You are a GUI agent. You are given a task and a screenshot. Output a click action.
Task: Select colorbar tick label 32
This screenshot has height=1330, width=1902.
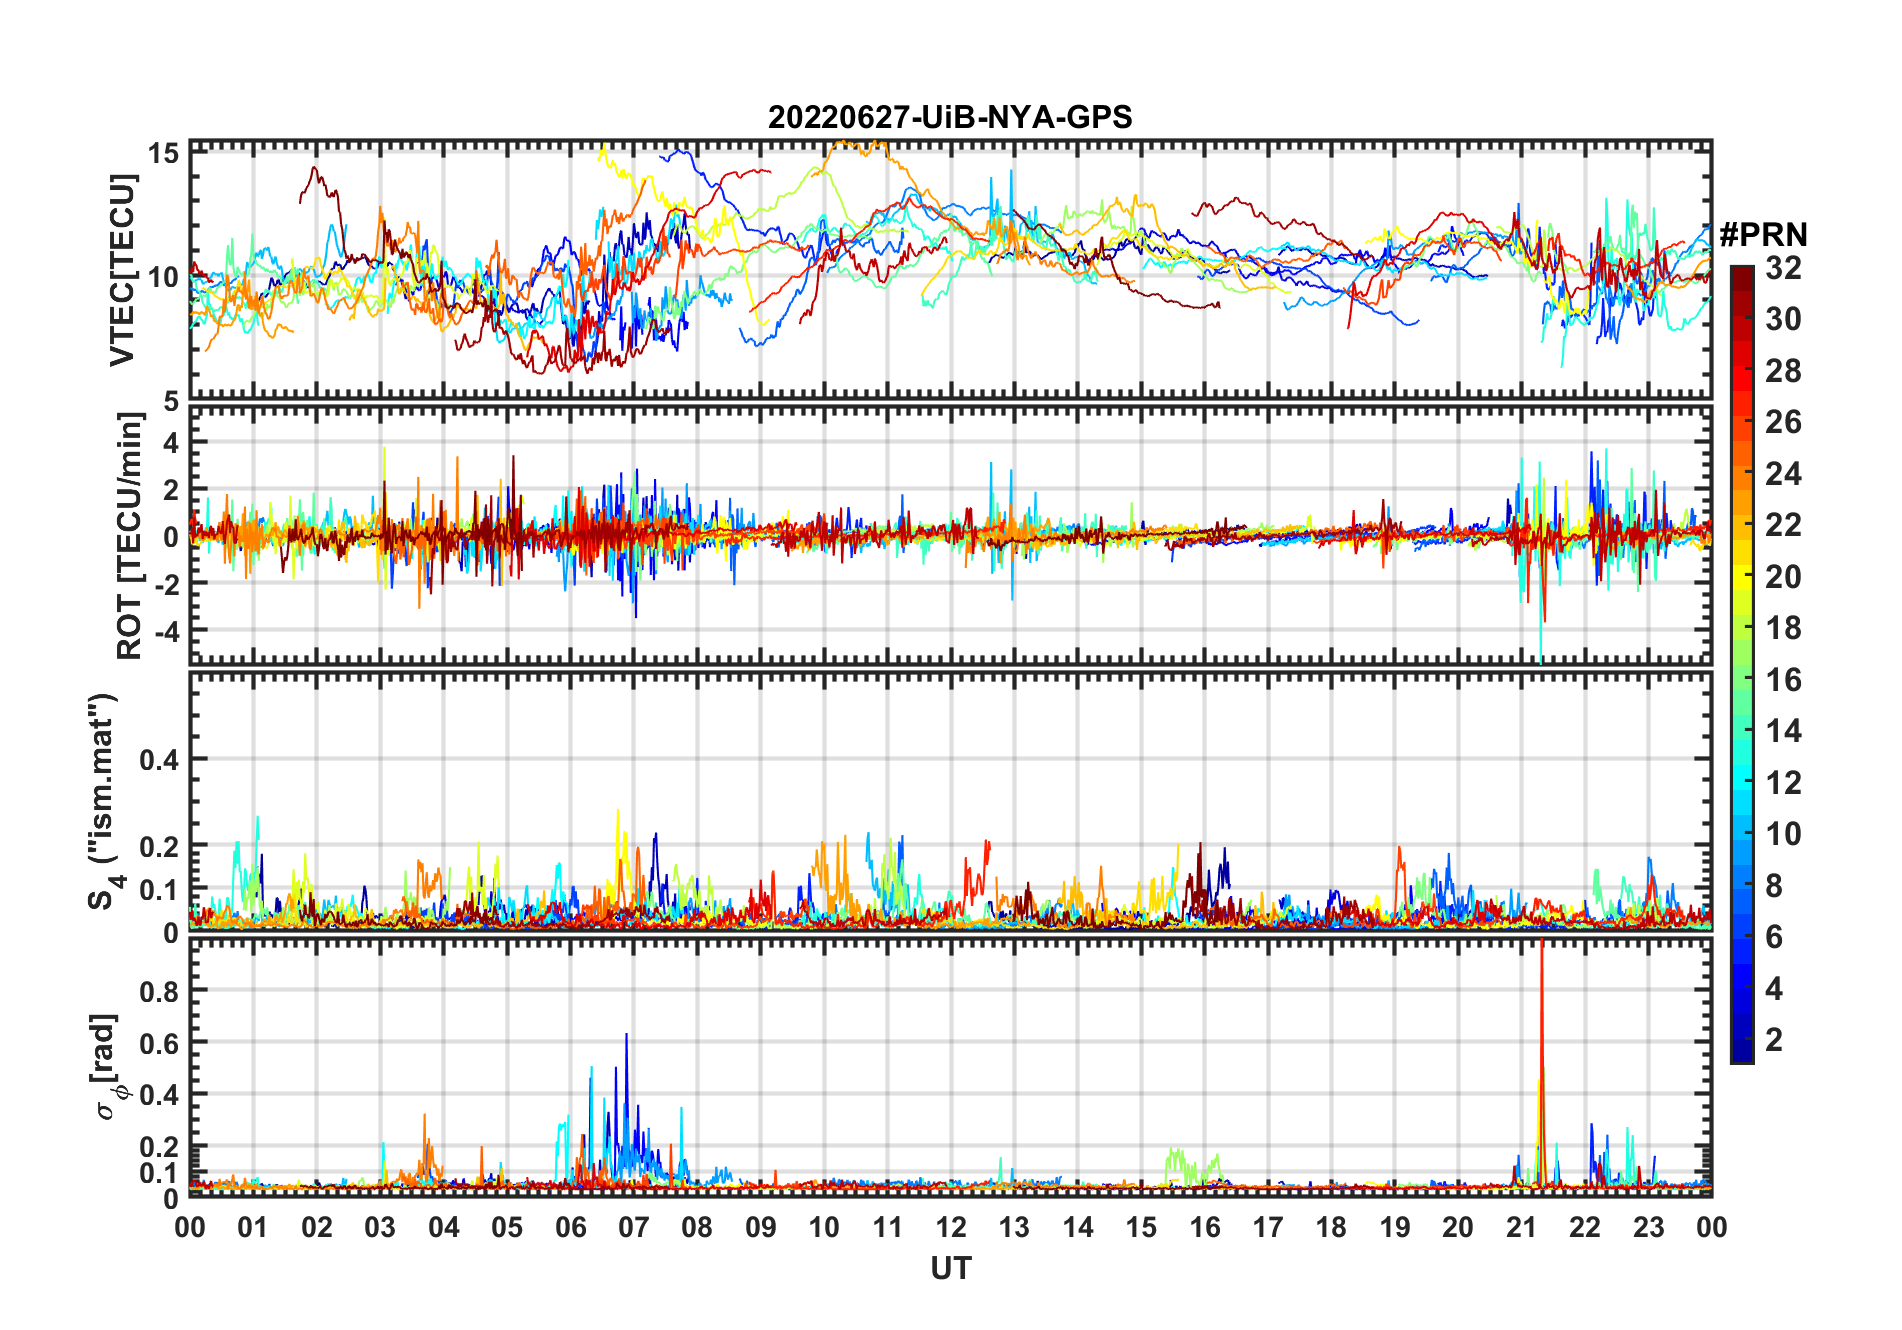[1783, 268]
